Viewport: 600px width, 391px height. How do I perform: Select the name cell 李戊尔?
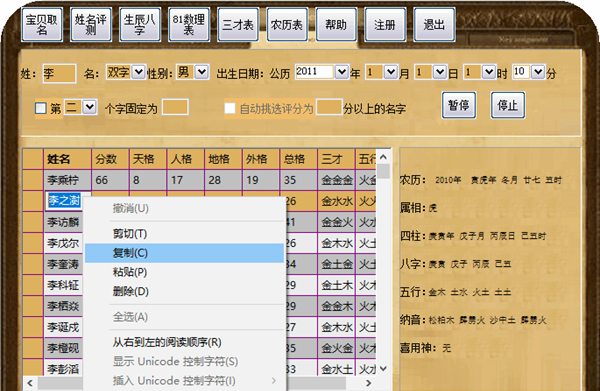[x=64, y=243]
